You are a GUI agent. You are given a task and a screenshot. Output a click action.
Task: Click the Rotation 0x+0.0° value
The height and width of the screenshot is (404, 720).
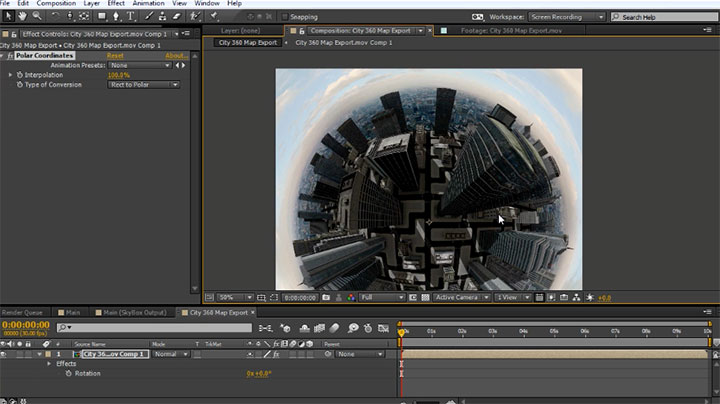(259, 373)
